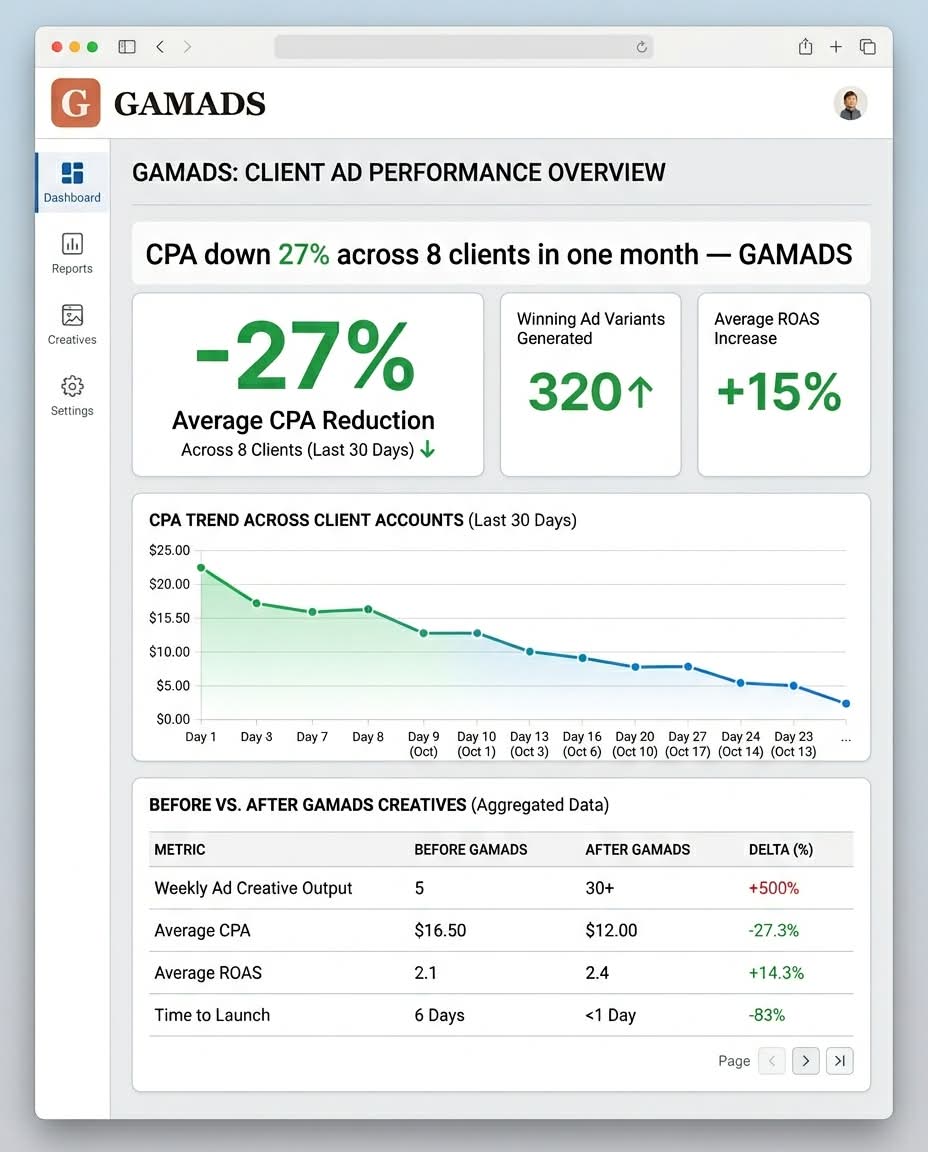928x1152 pixels.
Task: Click the +500% delta value
Action: tap(774, 888)
